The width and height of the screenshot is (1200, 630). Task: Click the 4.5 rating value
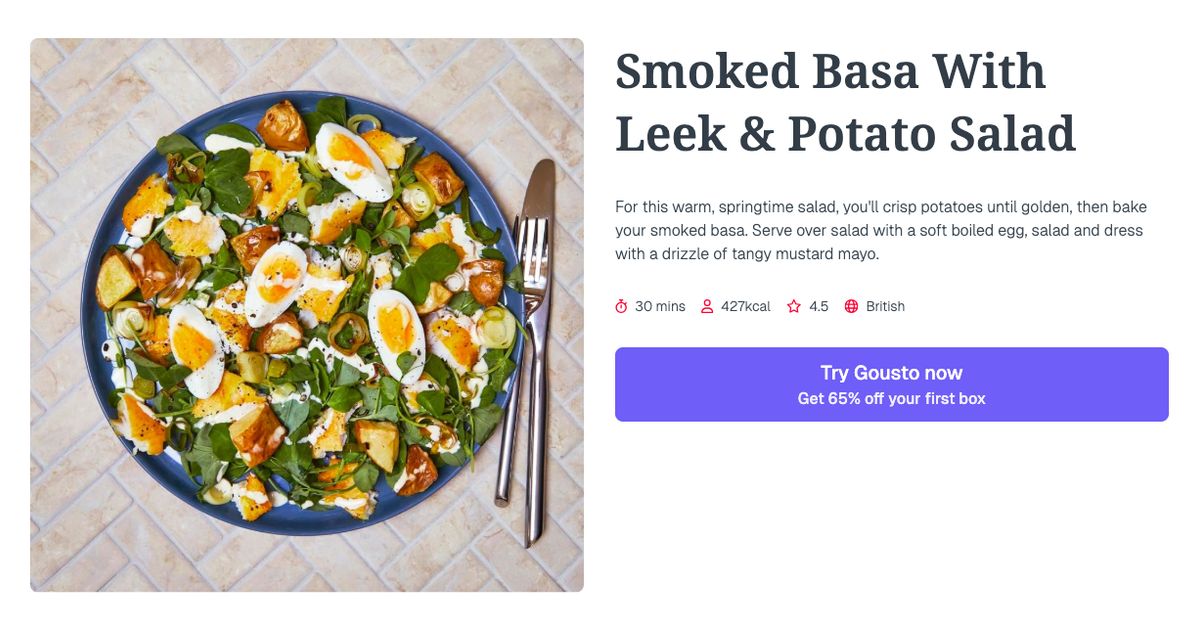click(819, 306)
